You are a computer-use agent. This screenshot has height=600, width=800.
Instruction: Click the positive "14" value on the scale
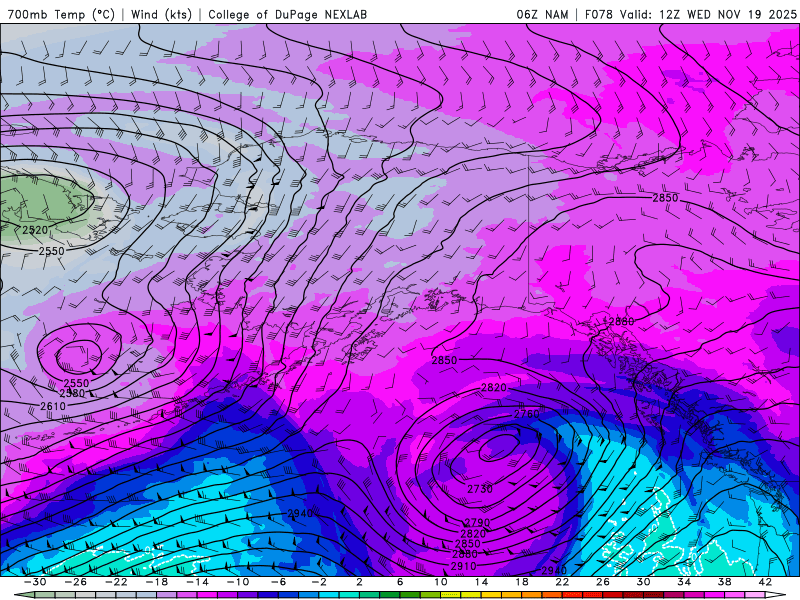click(x=481, y=582)
